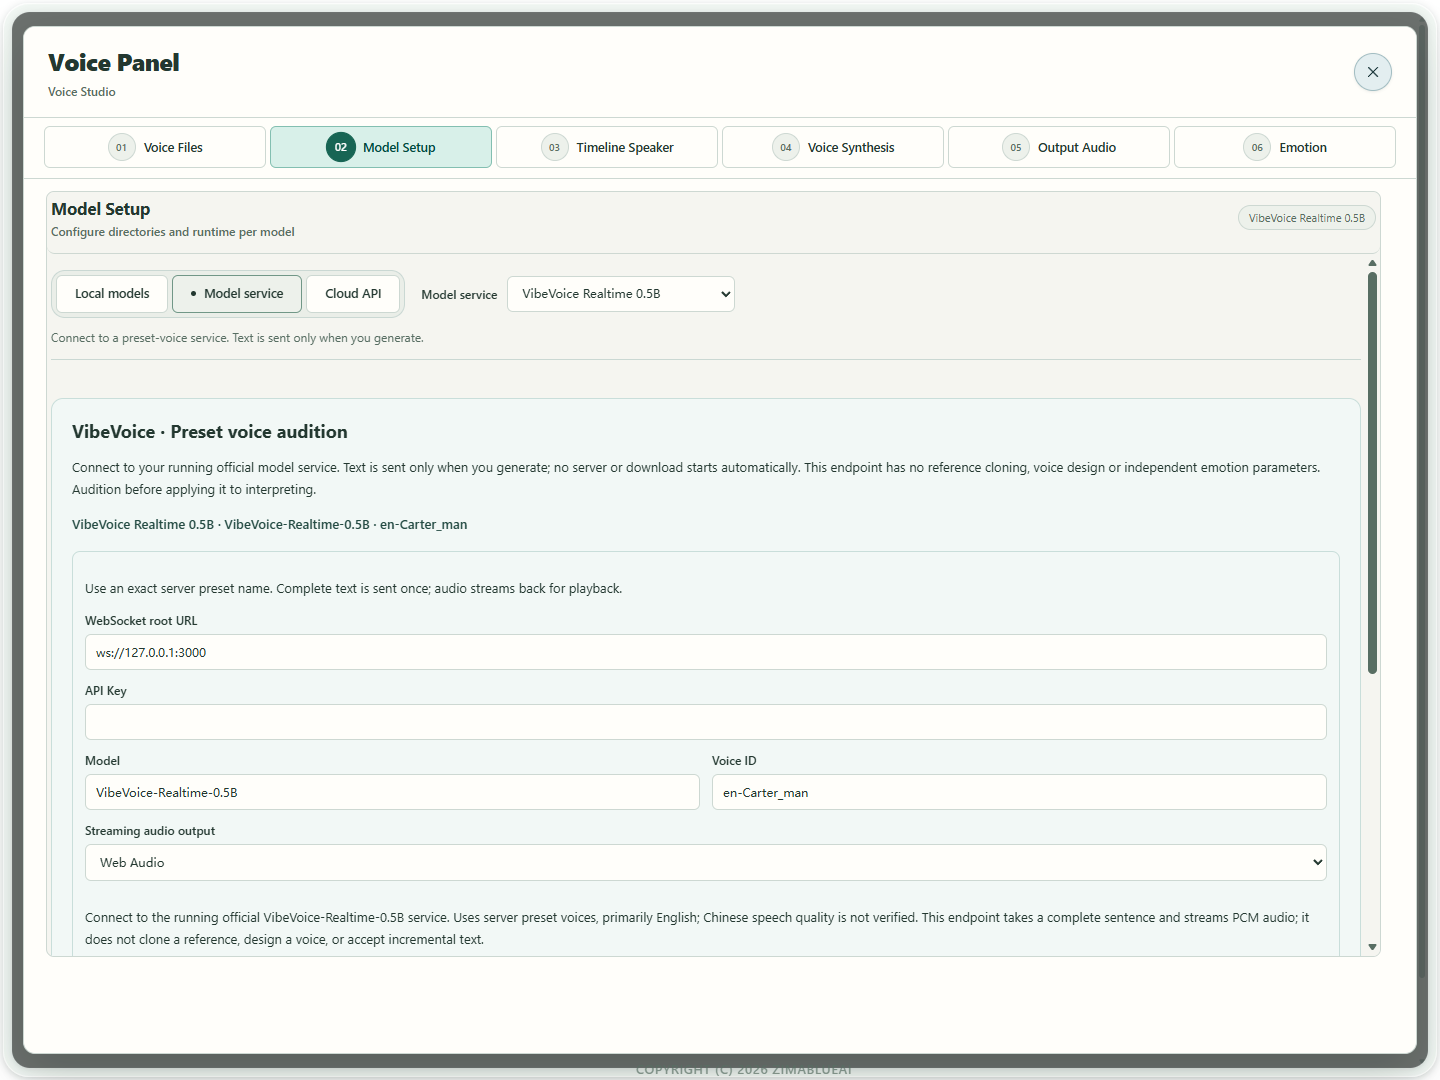Click the scrollbar up arrow

[1372, 263]
